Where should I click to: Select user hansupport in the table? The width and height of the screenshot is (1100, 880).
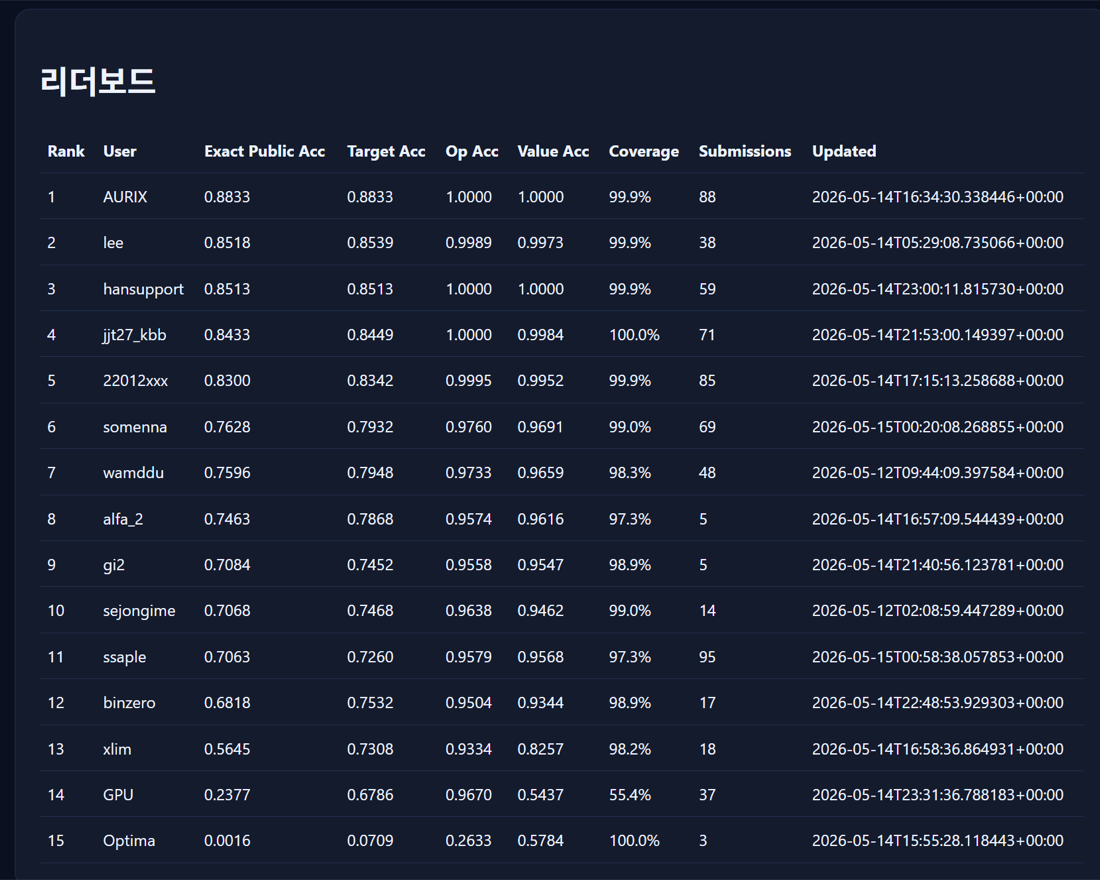143,289
